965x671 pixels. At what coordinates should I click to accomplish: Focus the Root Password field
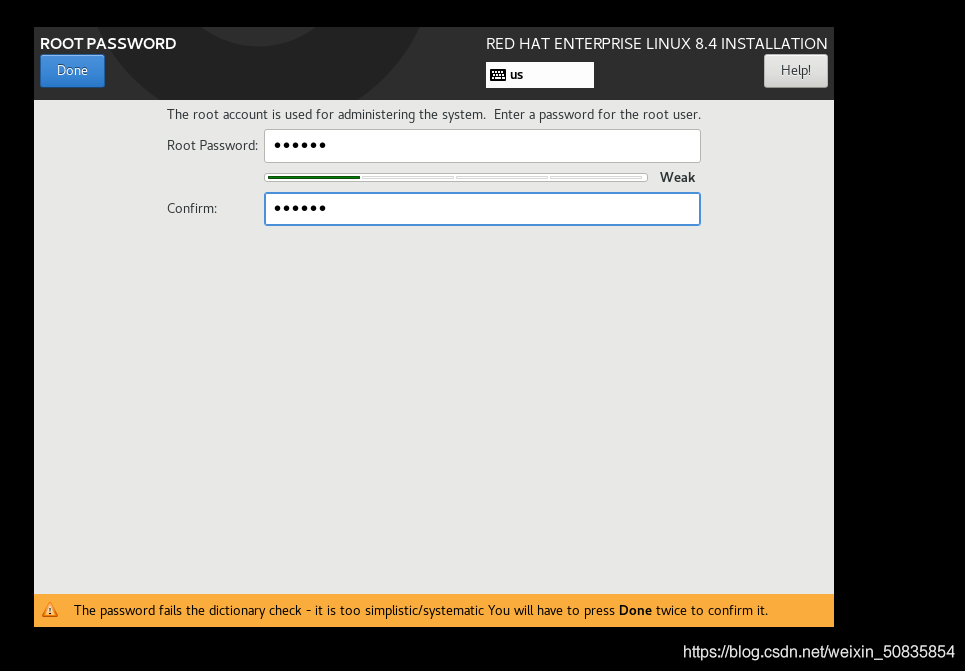point(482,146)
